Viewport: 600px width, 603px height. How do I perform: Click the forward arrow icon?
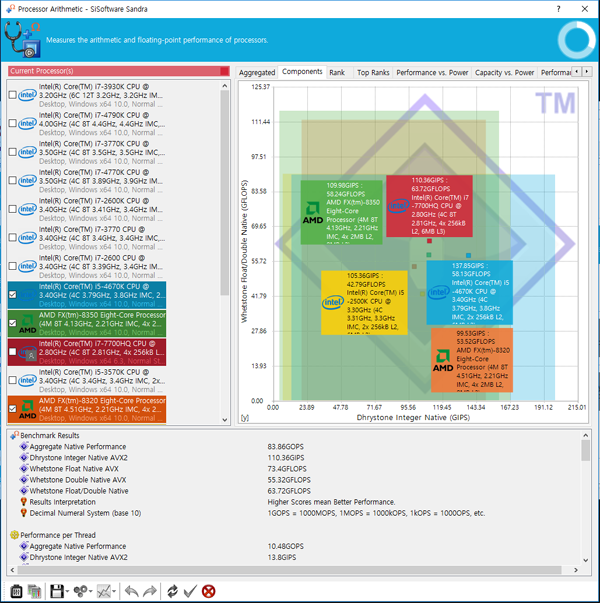coord(150,591)
